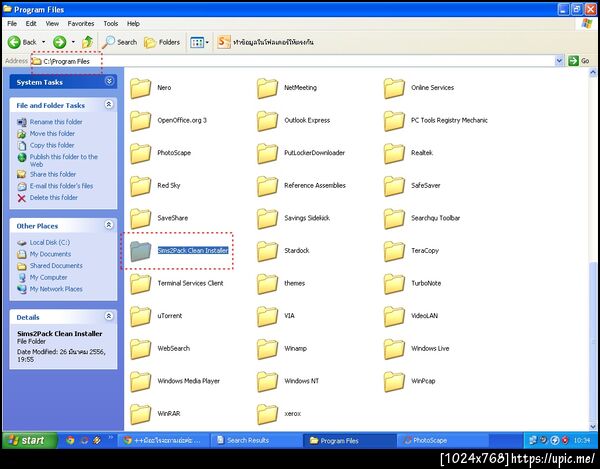Open the File menu
This screenshot has width=600, height=469.
pos(12,24)
